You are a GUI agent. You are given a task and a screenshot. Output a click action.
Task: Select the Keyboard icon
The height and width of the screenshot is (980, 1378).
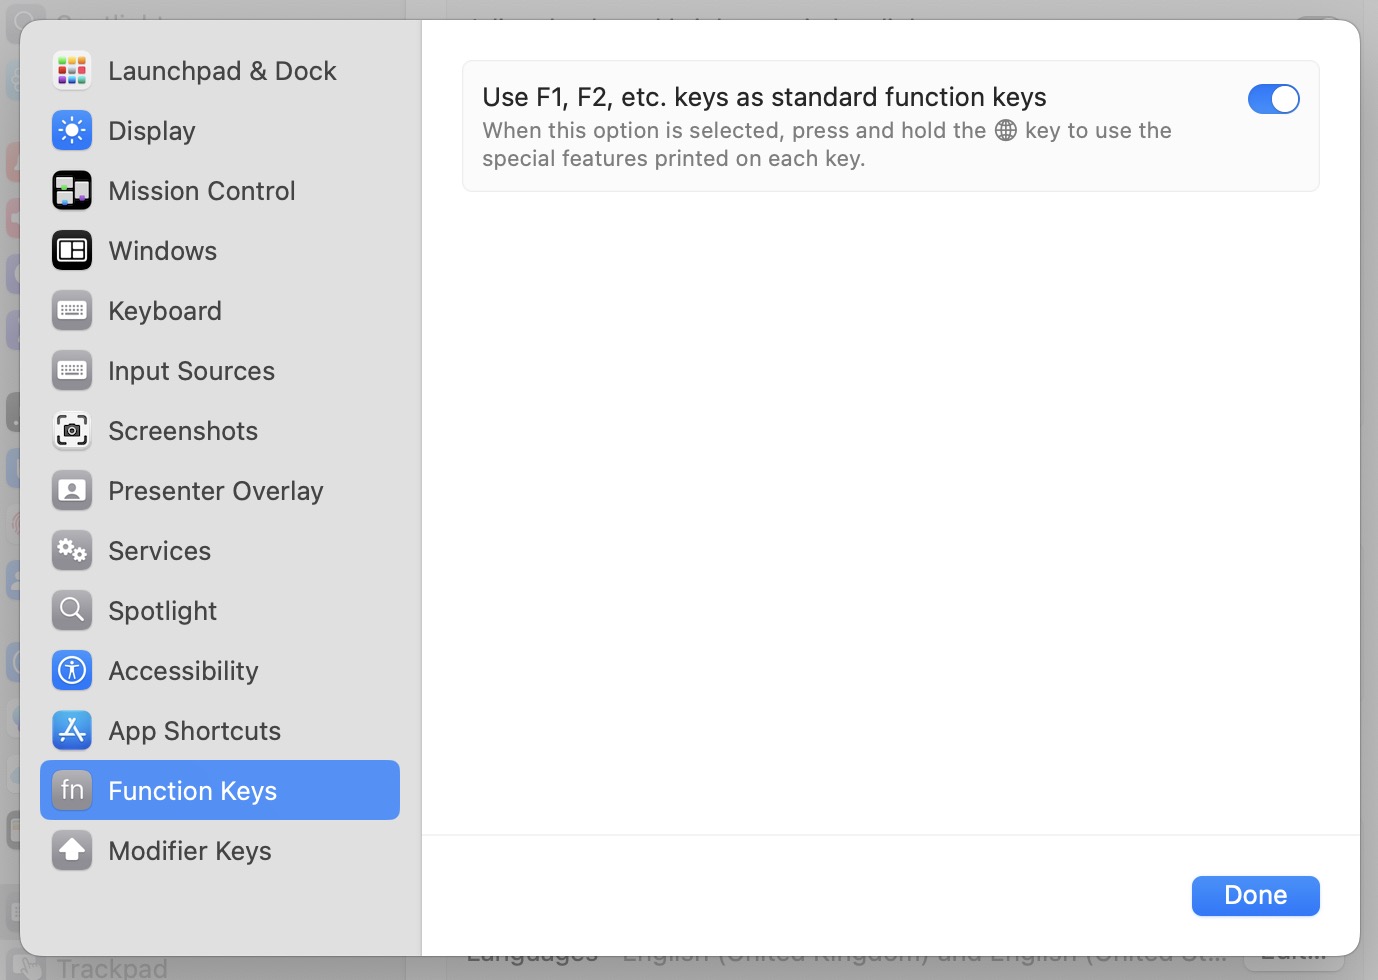point(71,310)
